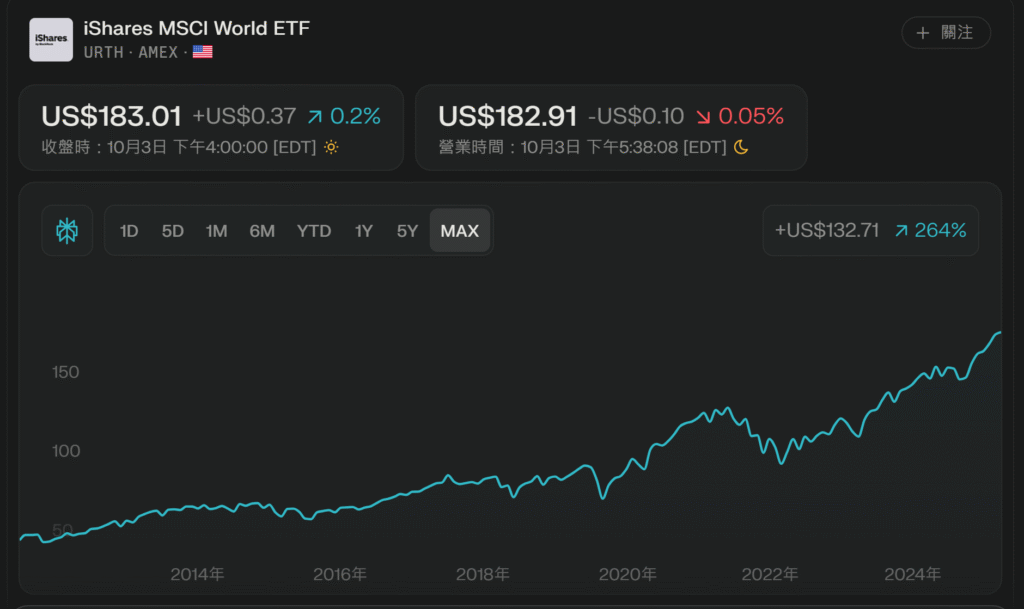Click the US$183.01 closing price card
This screenshot has height=609, width=1024.
[211, 127]
